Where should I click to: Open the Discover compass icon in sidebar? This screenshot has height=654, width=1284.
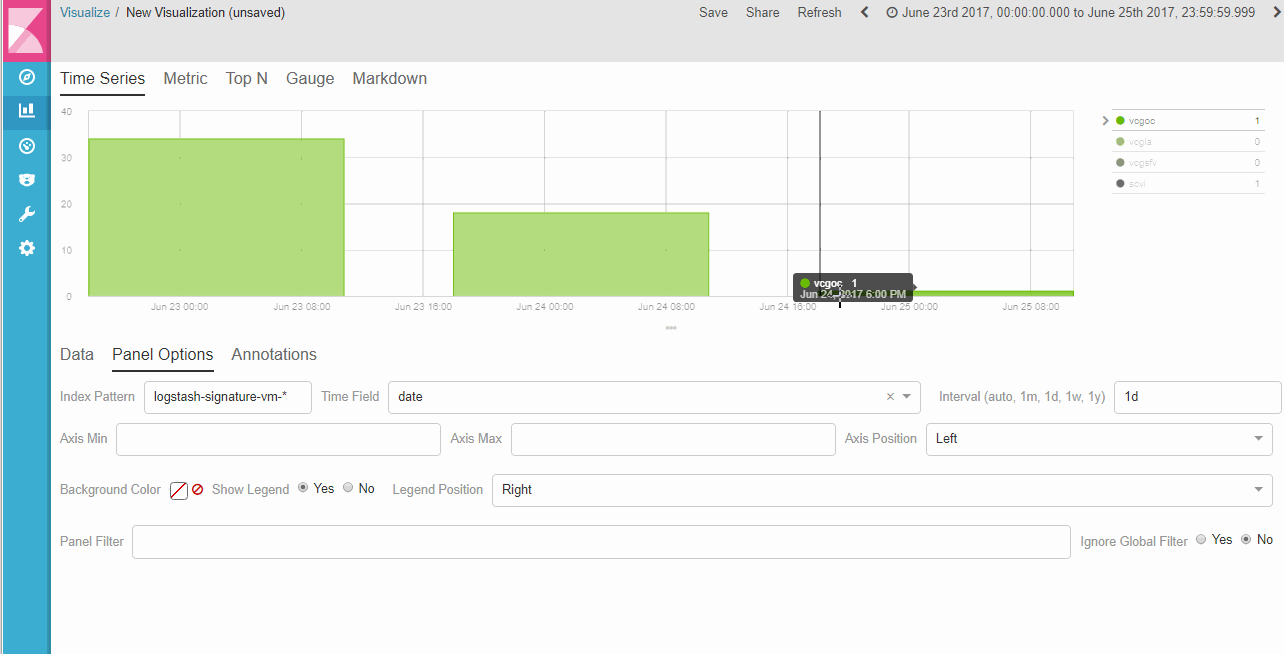pyautogui.click(x=27, y=77)
